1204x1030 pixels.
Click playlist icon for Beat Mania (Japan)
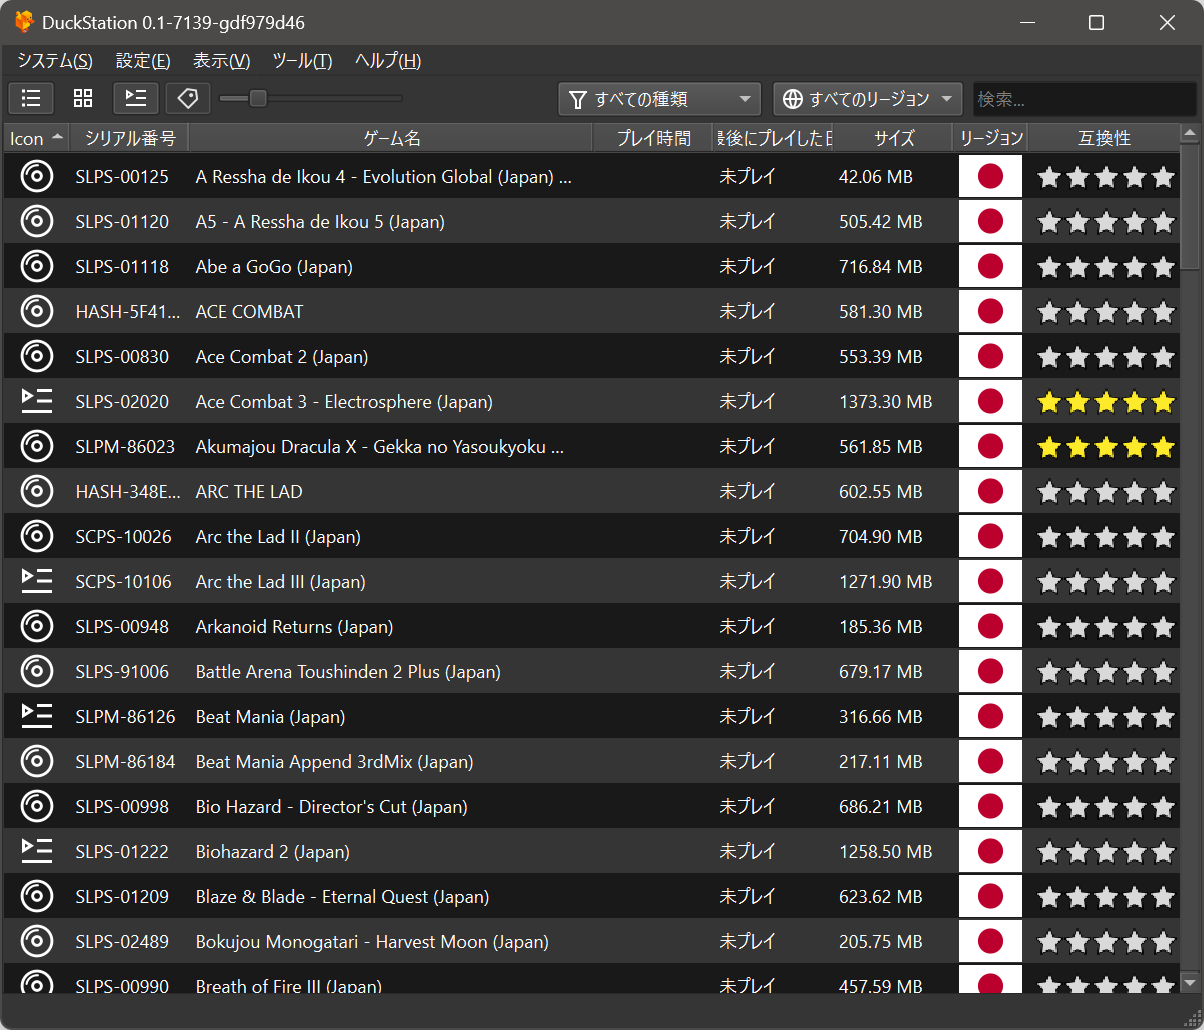click(36, 717)
